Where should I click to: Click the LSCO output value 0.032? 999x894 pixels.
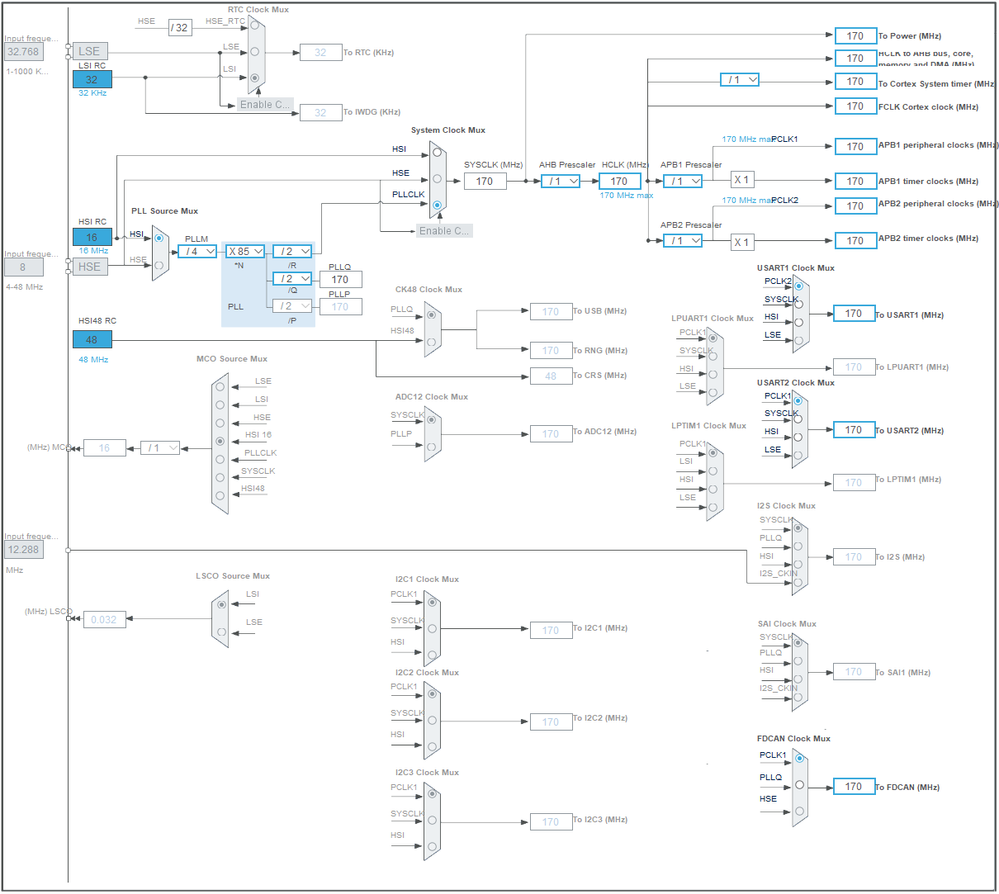(x=104, y=620)
